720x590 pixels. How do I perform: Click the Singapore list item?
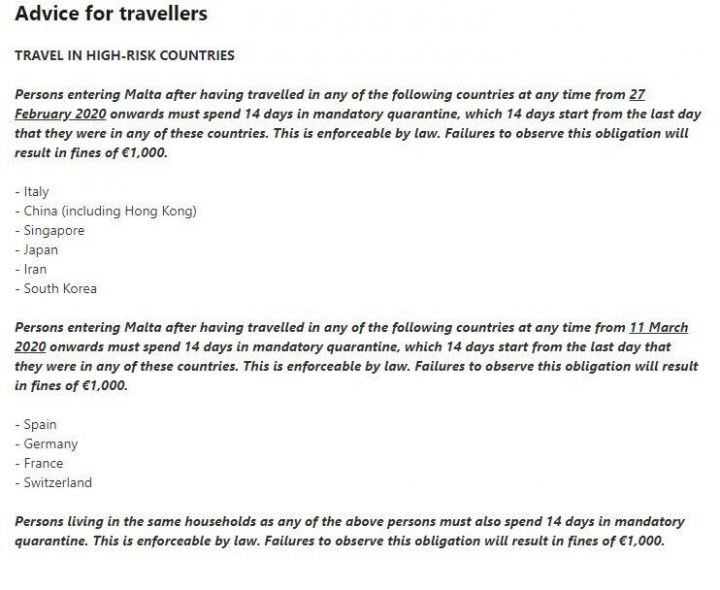click(x=54, y=231)
